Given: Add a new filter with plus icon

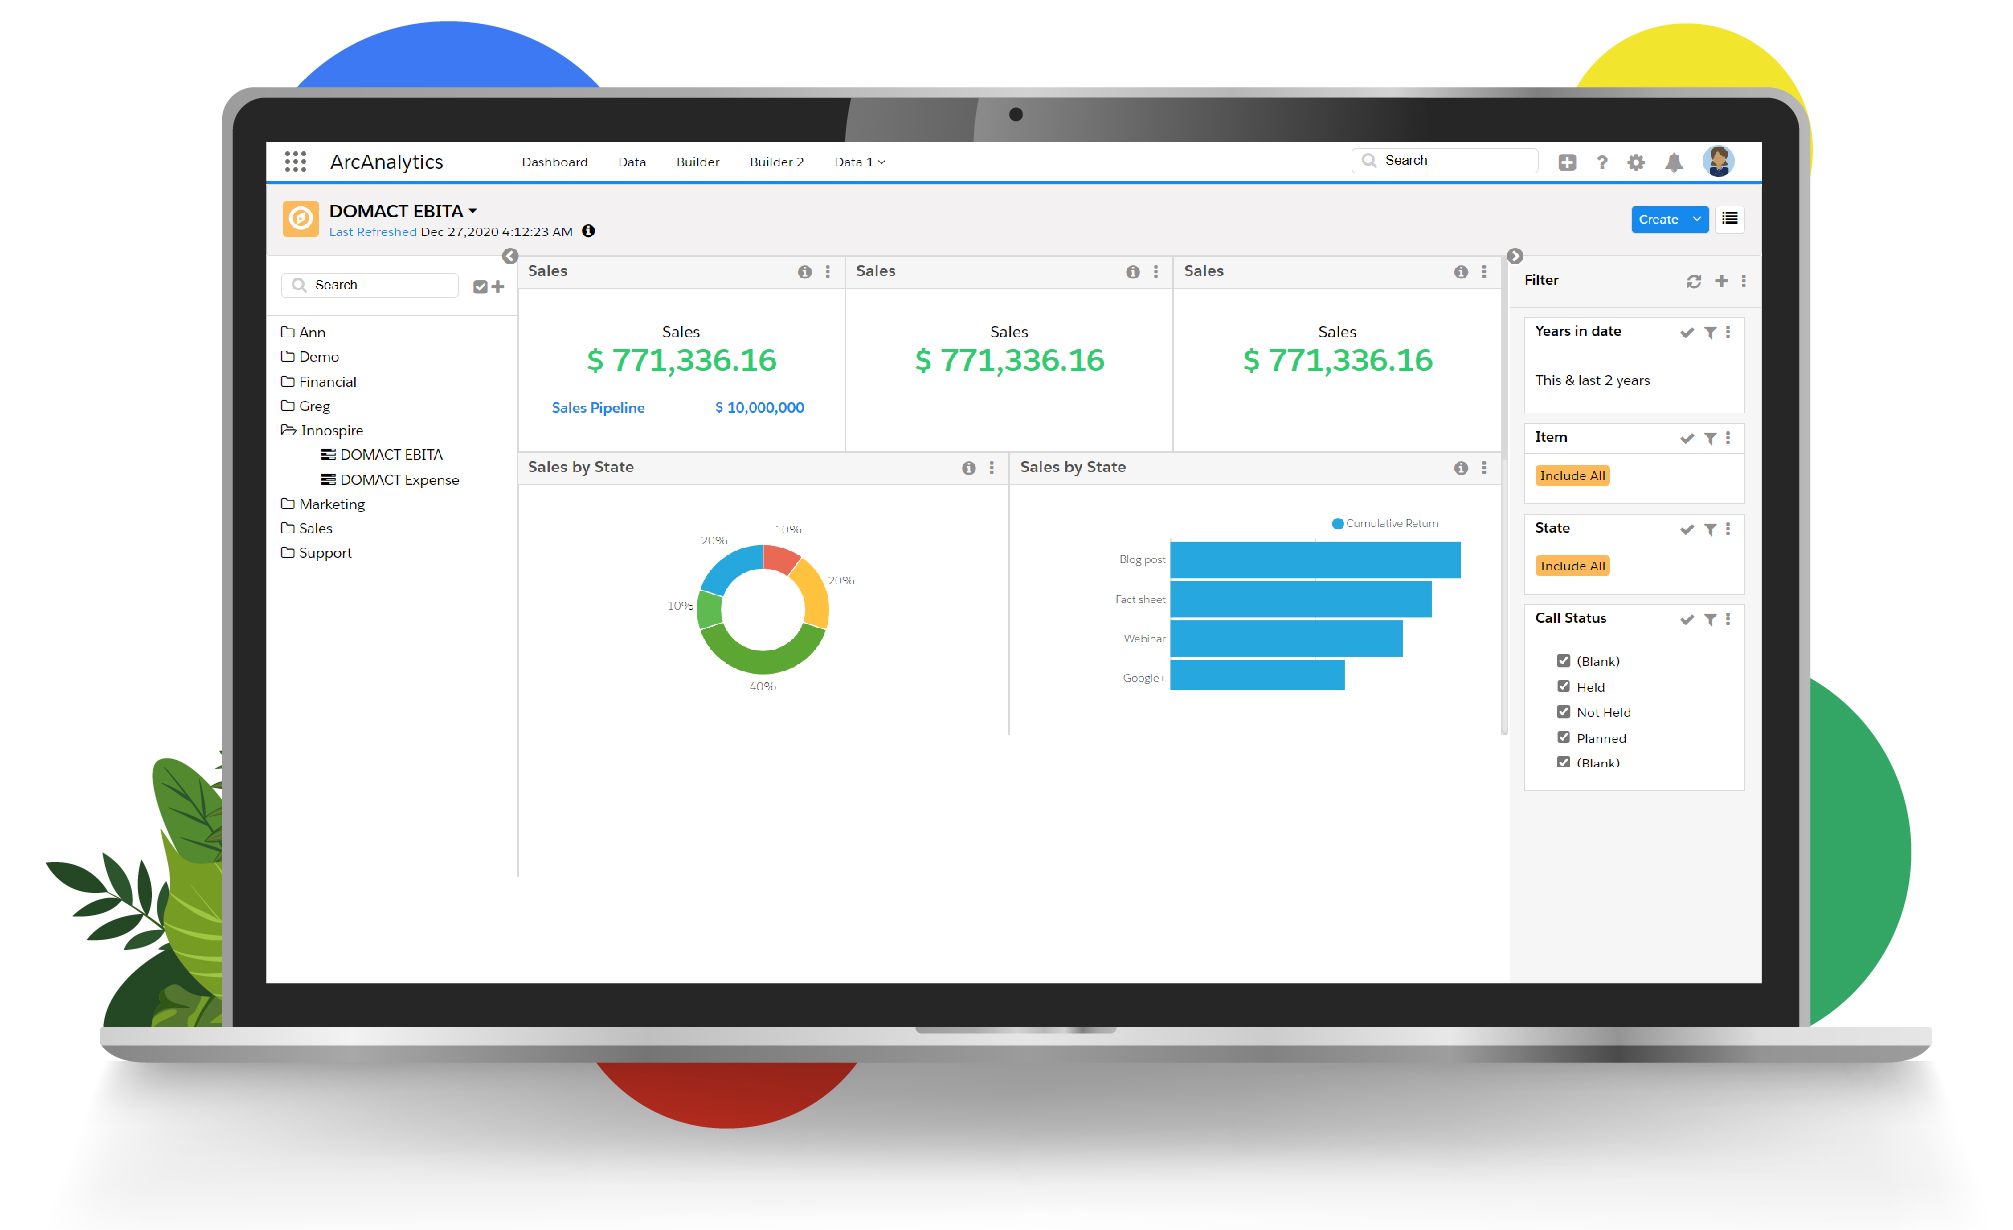Looking at the screenshot, I should pos(1721,281).
